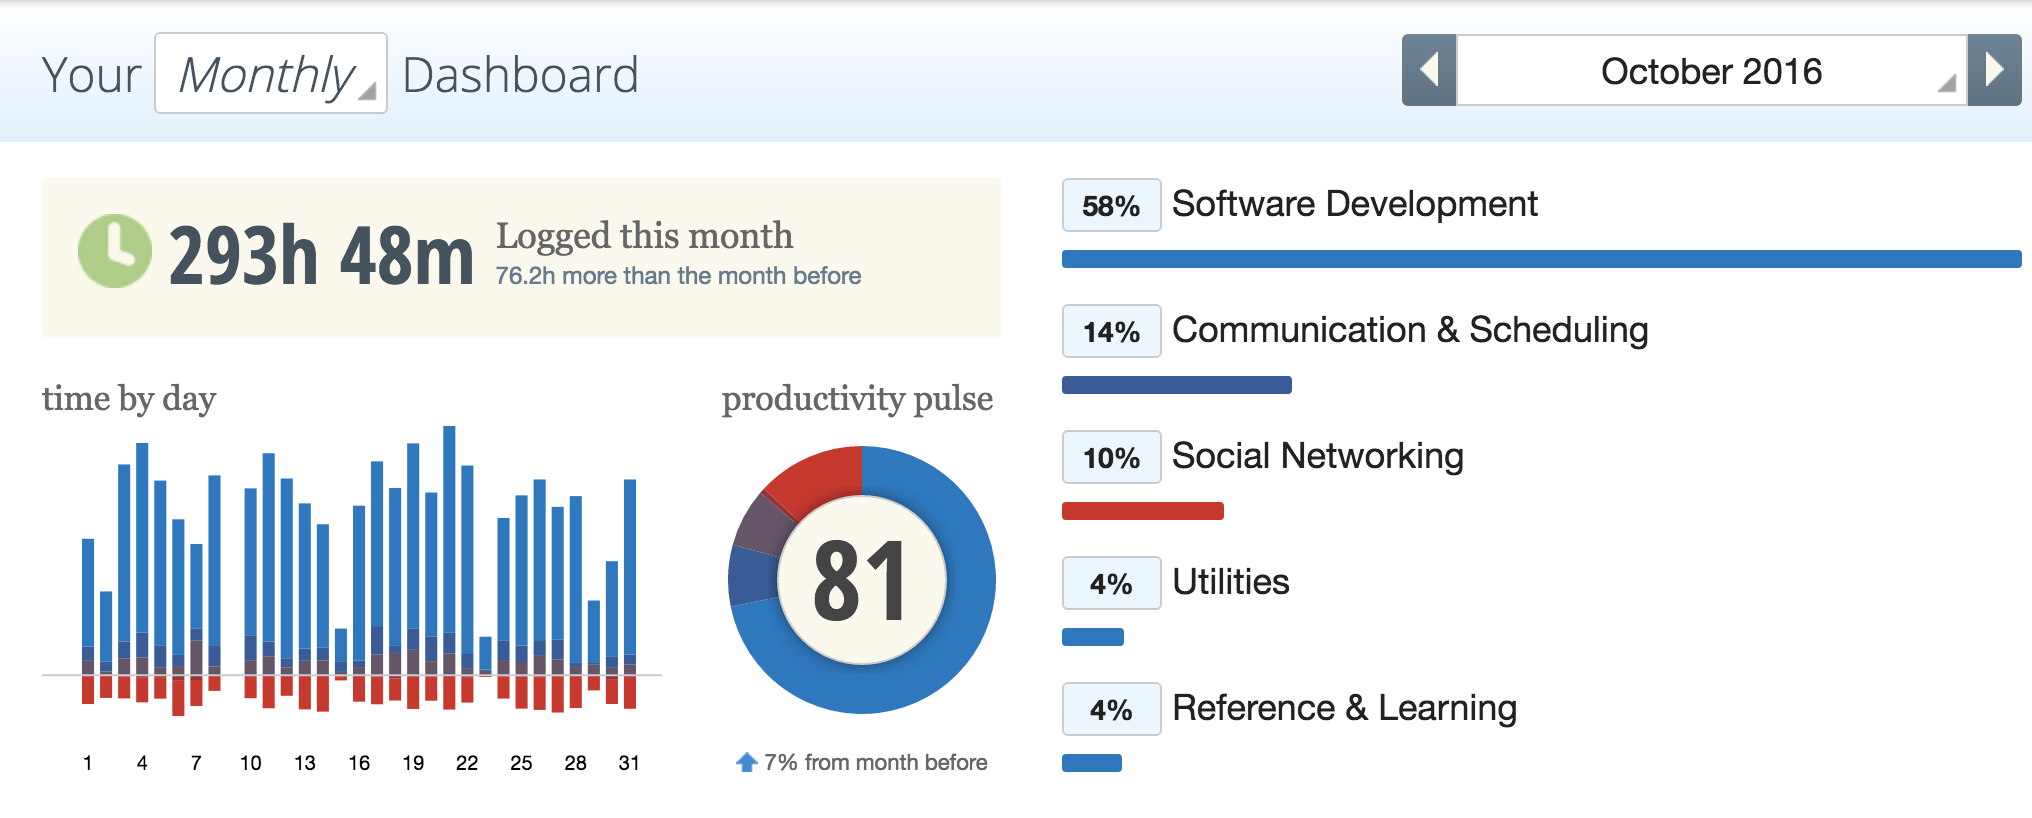Go to next month with right arrow
Image resolution: width=2032 pixels, height=818 pixels.
click(x=1994, y=70)
